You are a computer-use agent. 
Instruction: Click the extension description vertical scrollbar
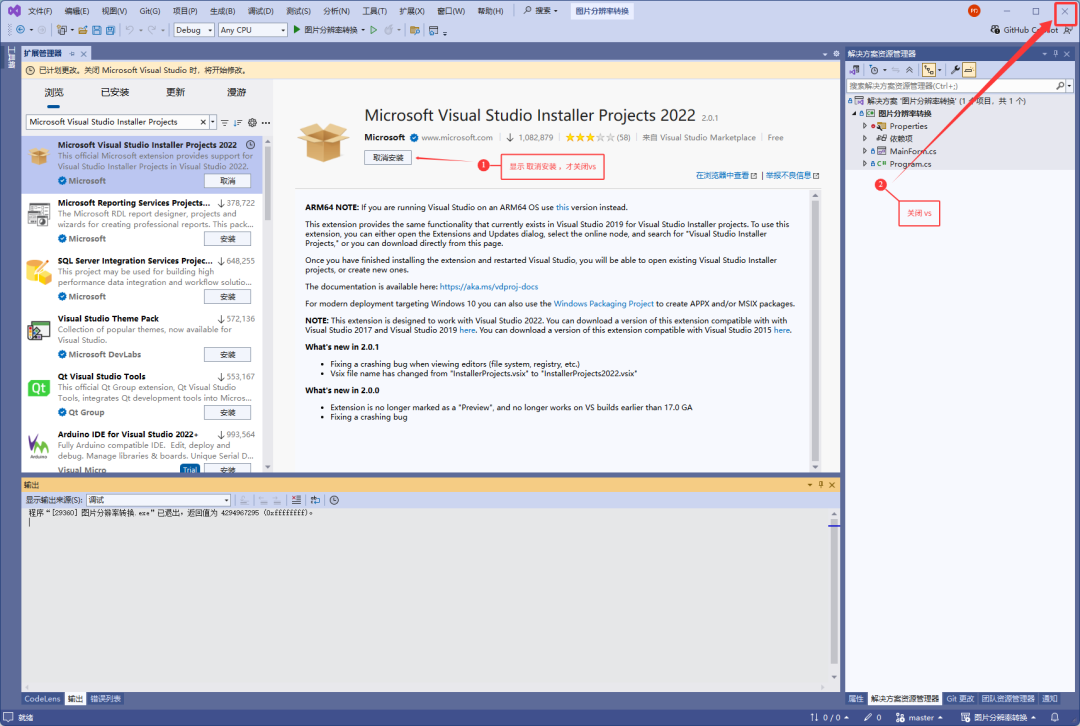815,331
